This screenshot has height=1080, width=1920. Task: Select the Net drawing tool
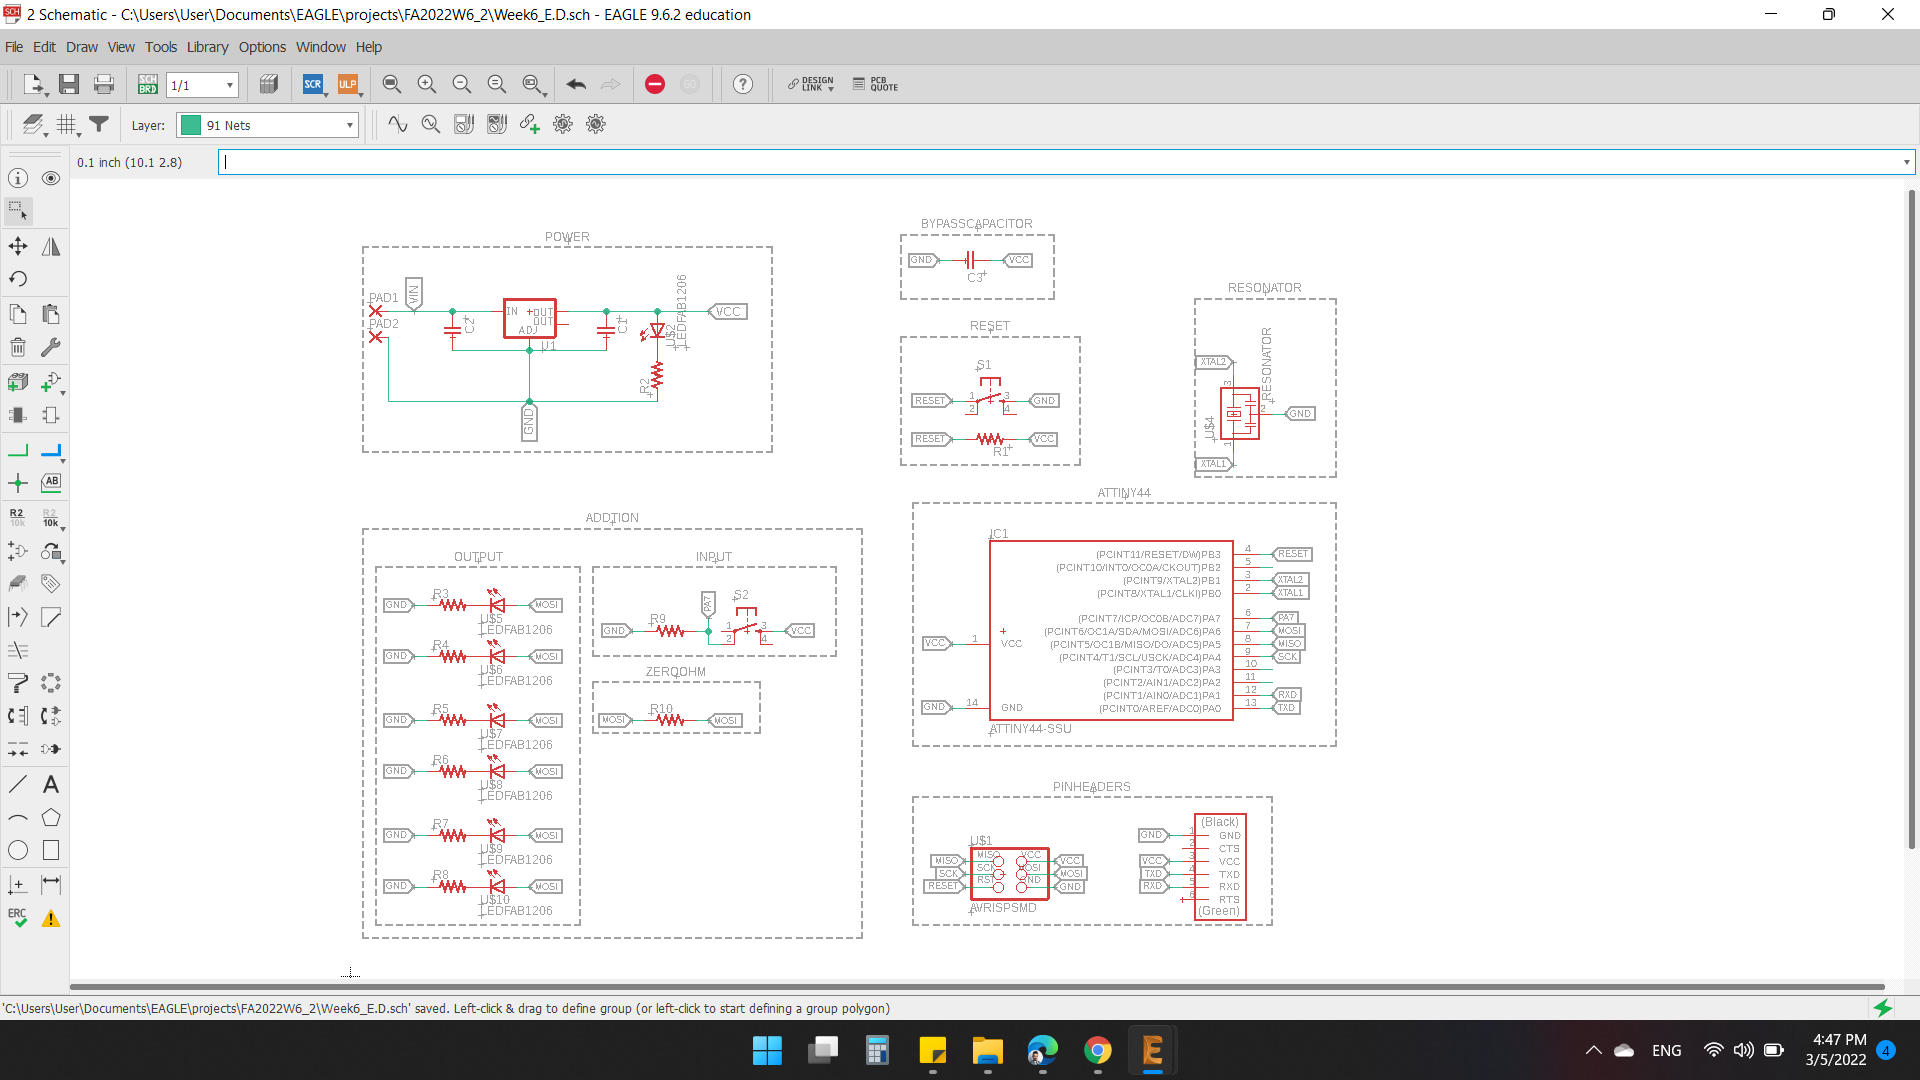point(18,451)
